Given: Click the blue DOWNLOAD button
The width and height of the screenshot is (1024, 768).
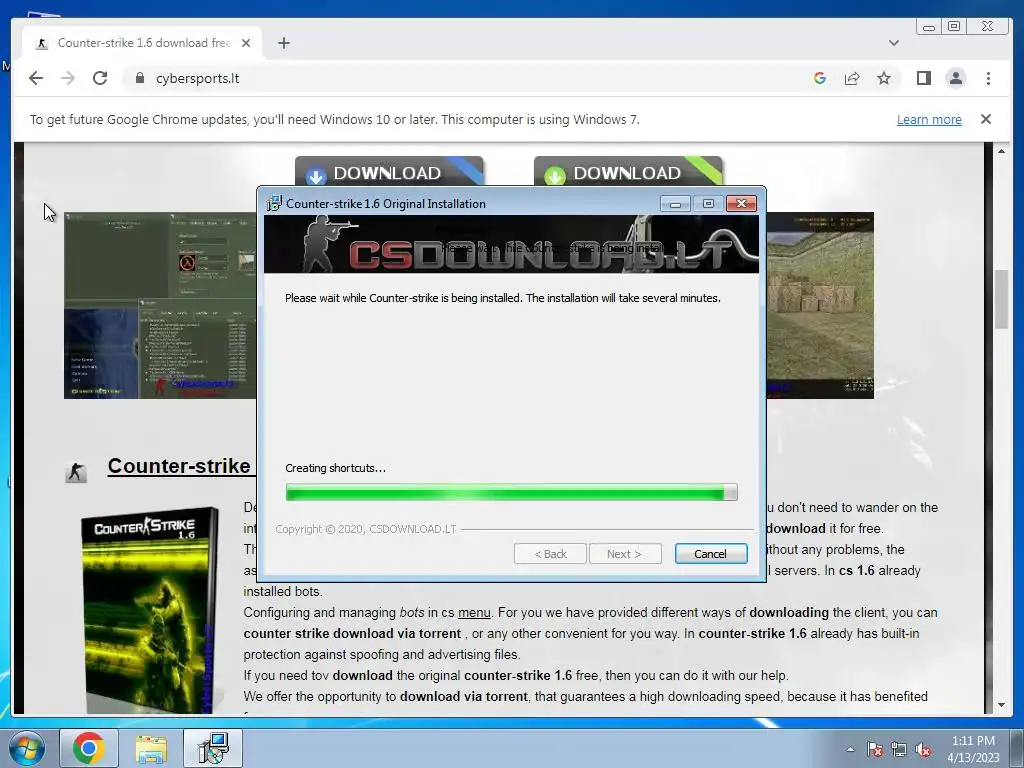Looking at the screenshot, I should [x=389, y=172].
